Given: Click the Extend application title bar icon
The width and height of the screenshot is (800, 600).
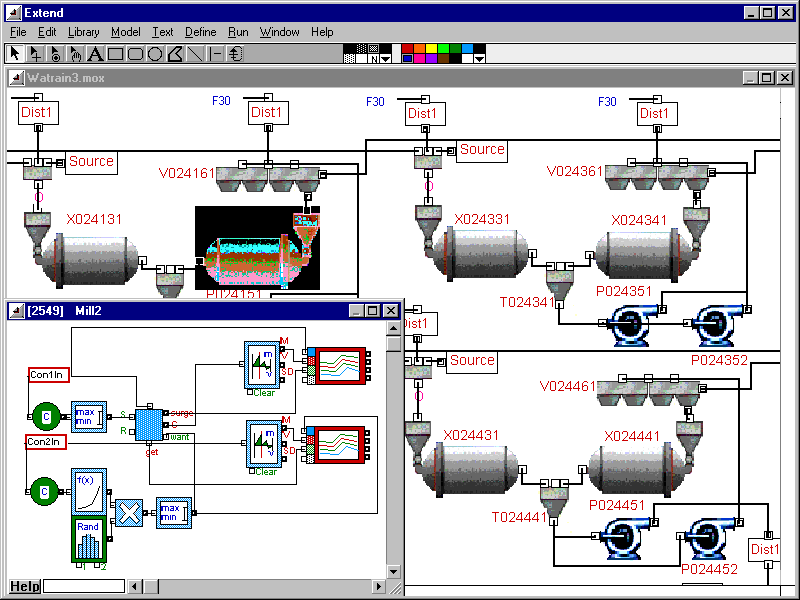Looking at the screenshot, I should [x=14, y=13].
